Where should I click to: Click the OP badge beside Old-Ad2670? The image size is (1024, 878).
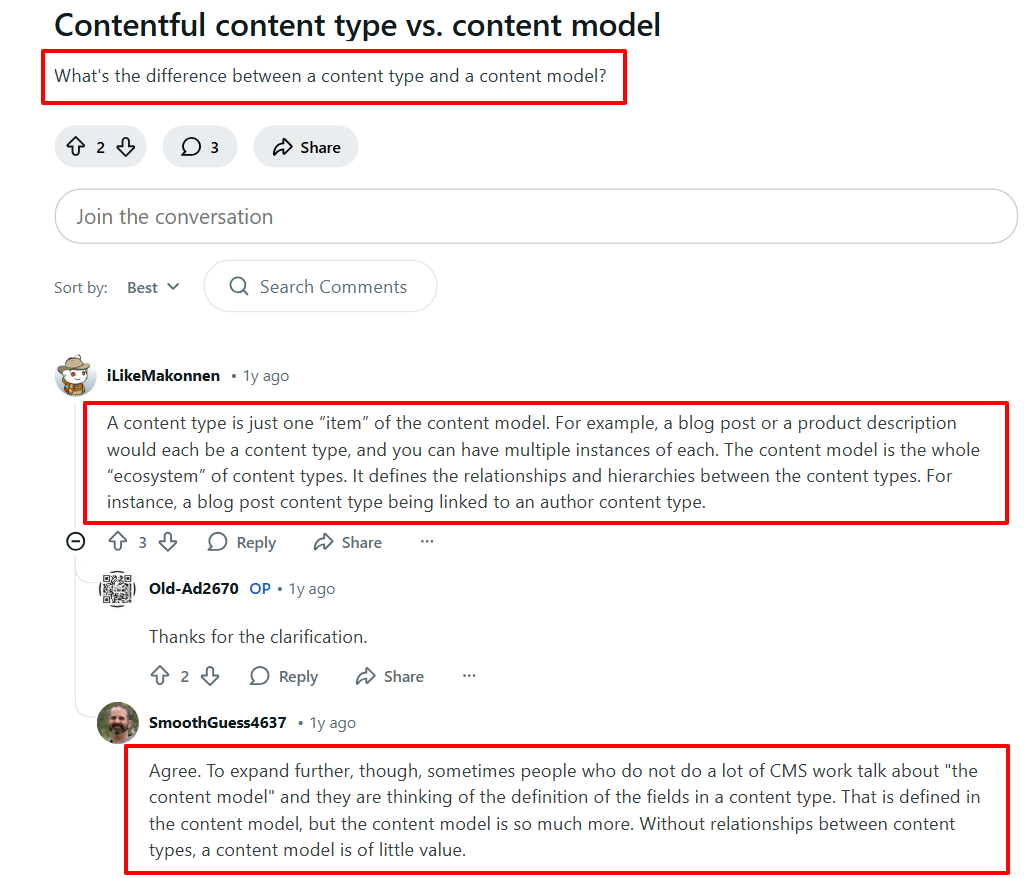coord(259,589)
